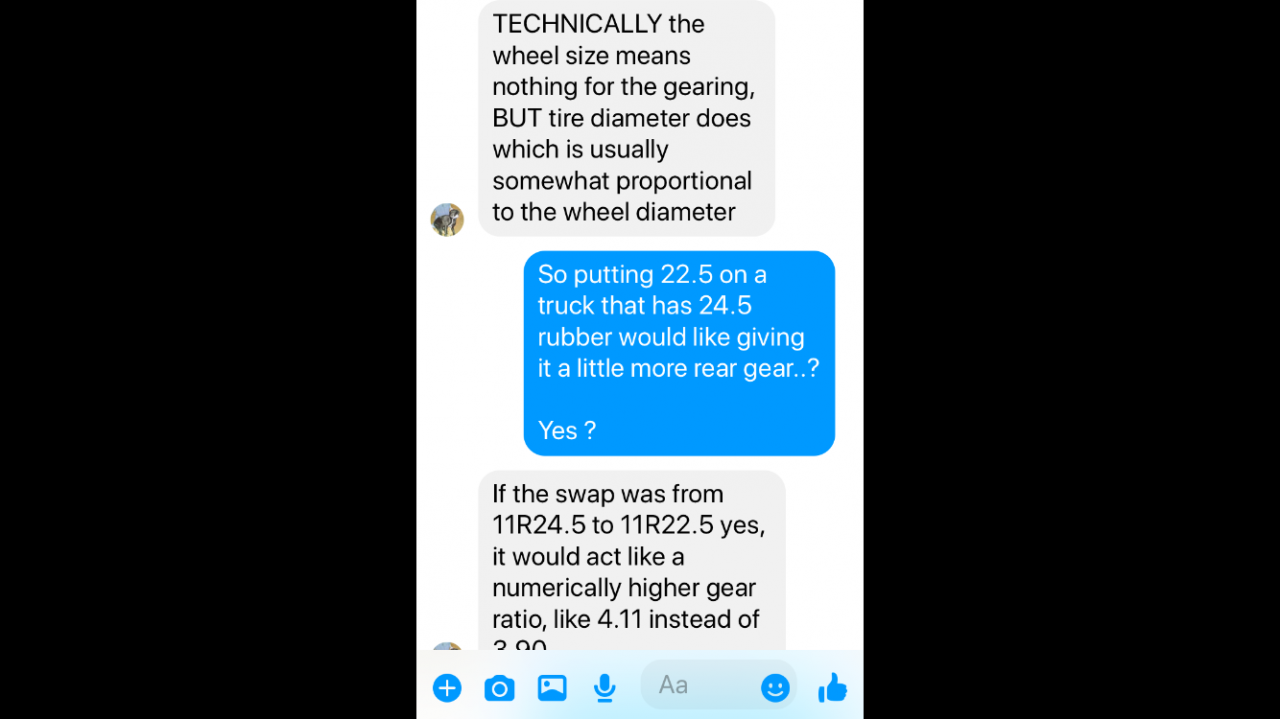The image size is (1280, 719).
Task: Tap the 'Yes ?' line in blue bubble
Action: click(567, 431)
